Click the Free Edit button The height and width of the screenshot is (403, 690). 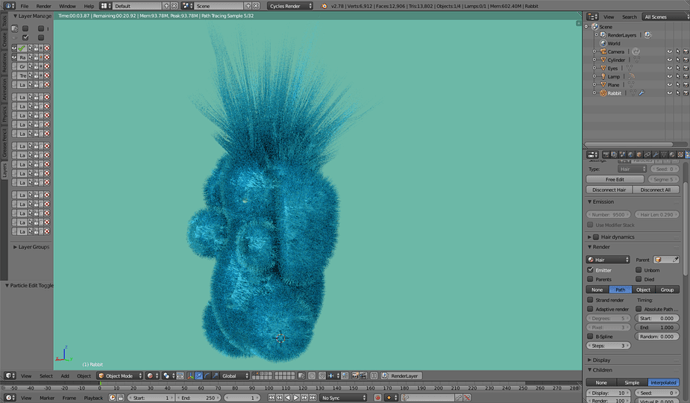615,179
